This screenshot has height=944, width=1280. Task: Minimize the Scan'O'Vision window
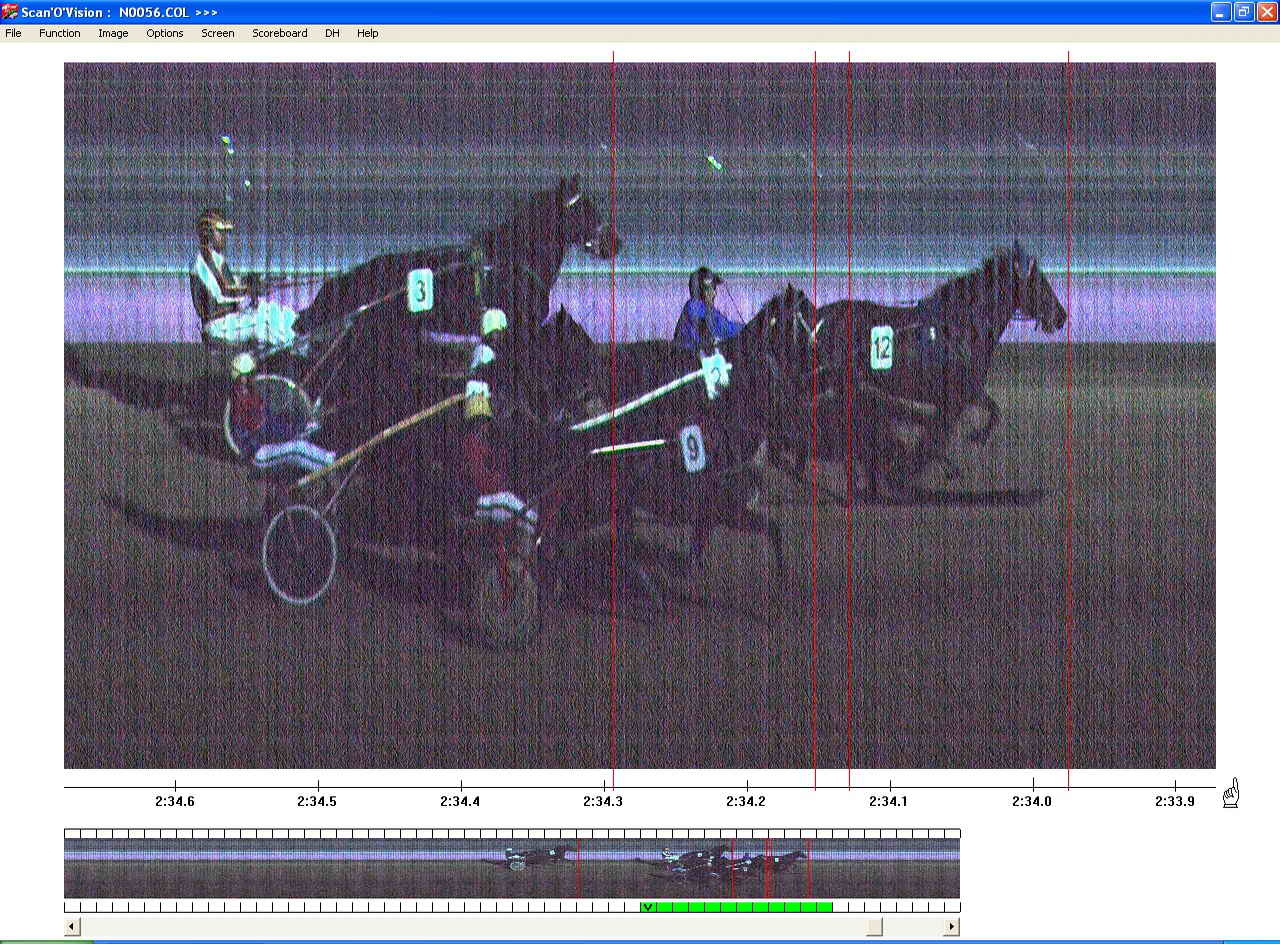(x=1220, y=12)
